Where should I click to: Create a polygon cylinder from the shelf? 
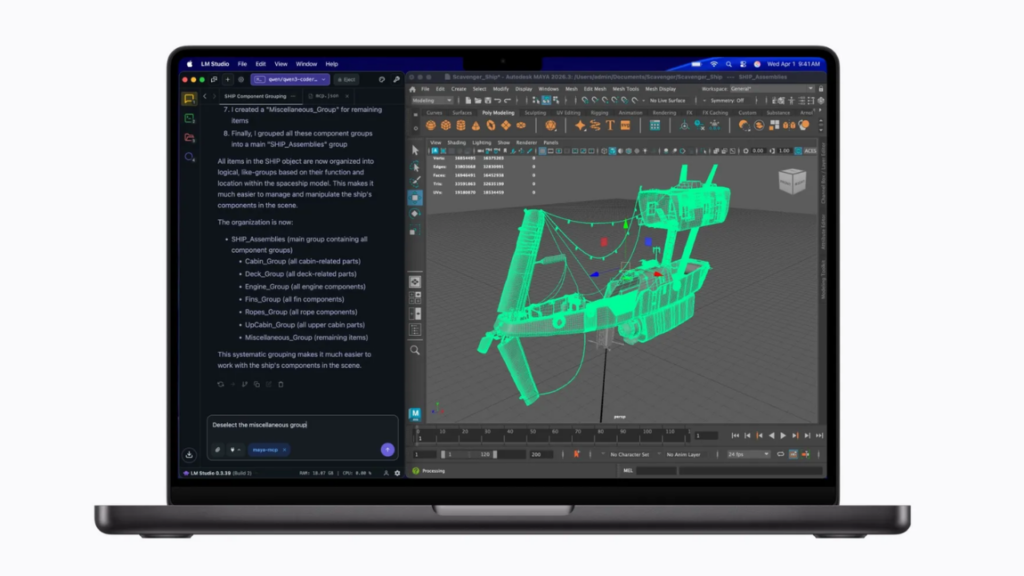pos(461,125)
